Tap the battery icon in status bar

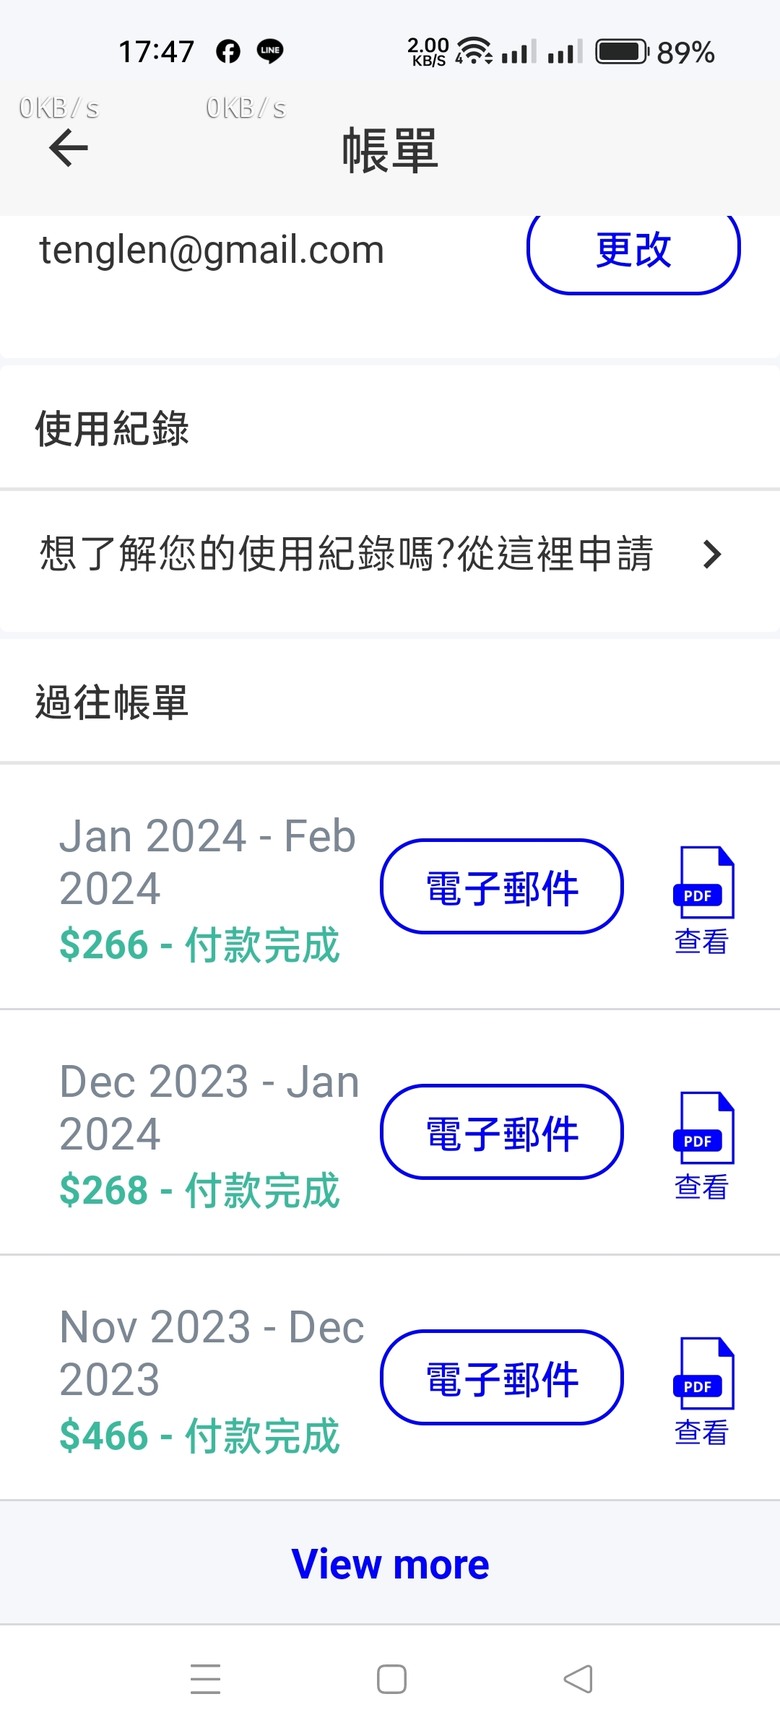[622, 51]
